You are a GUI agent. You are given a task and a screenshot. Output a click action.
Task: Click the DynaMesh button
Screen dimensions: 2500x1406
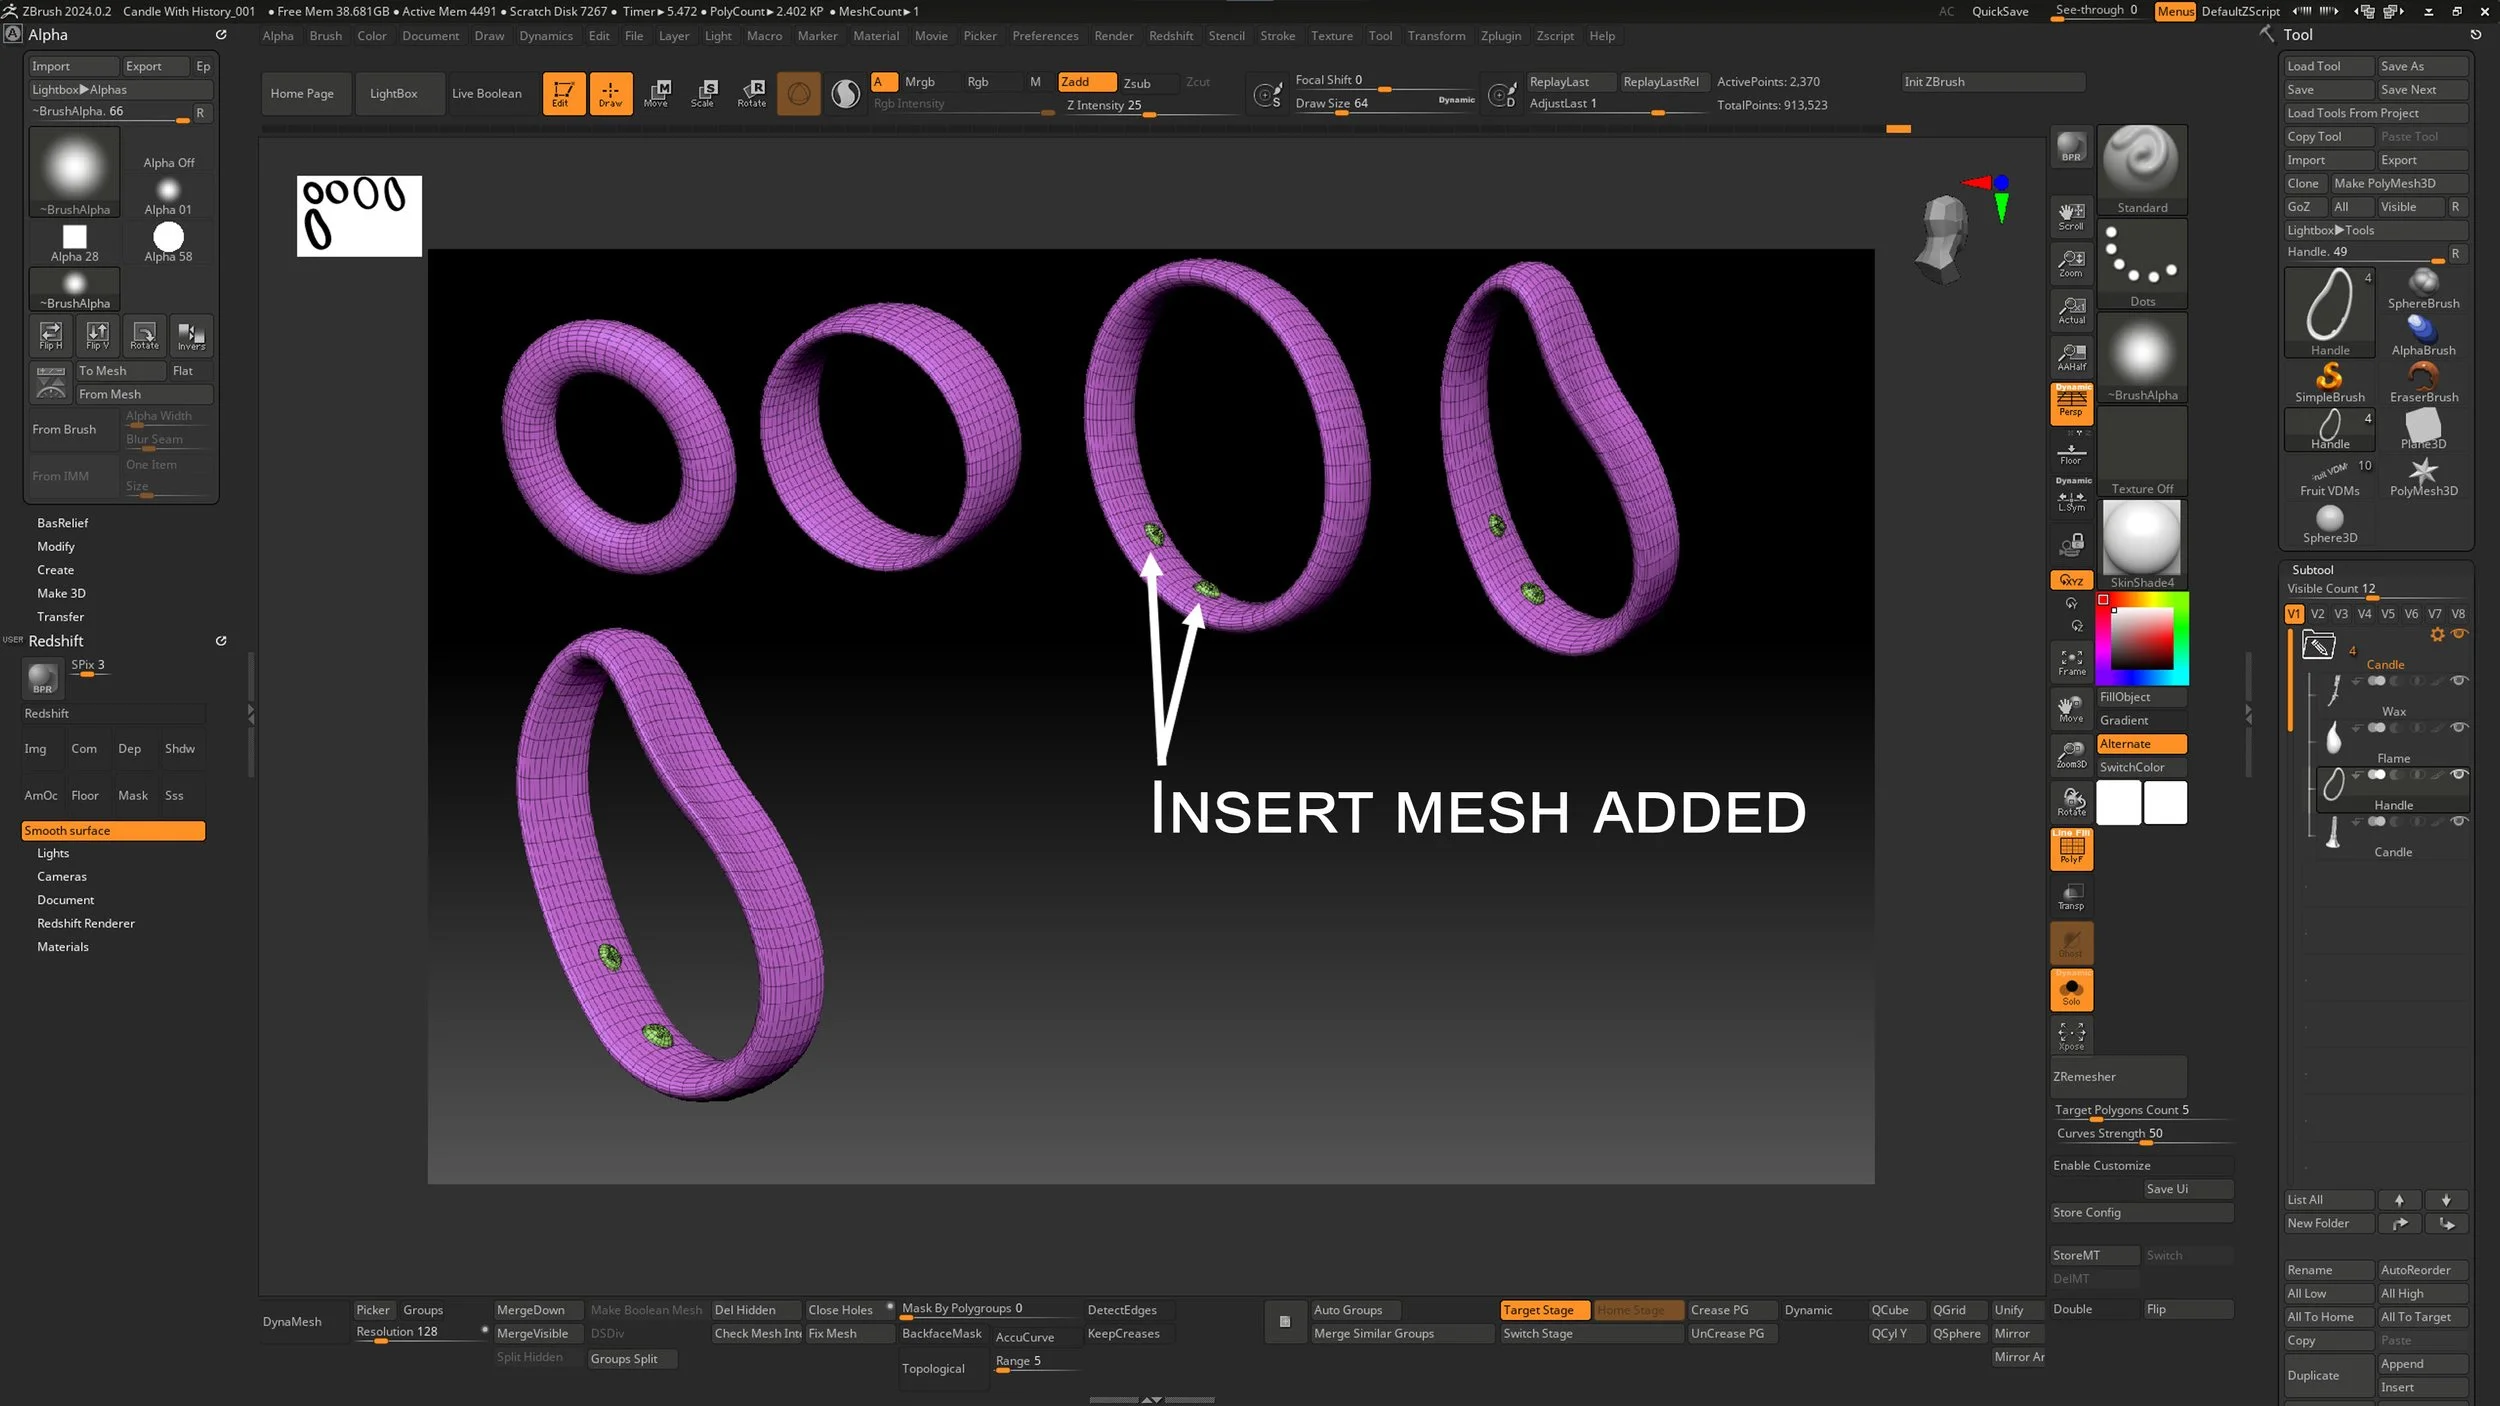(292, 1322)
